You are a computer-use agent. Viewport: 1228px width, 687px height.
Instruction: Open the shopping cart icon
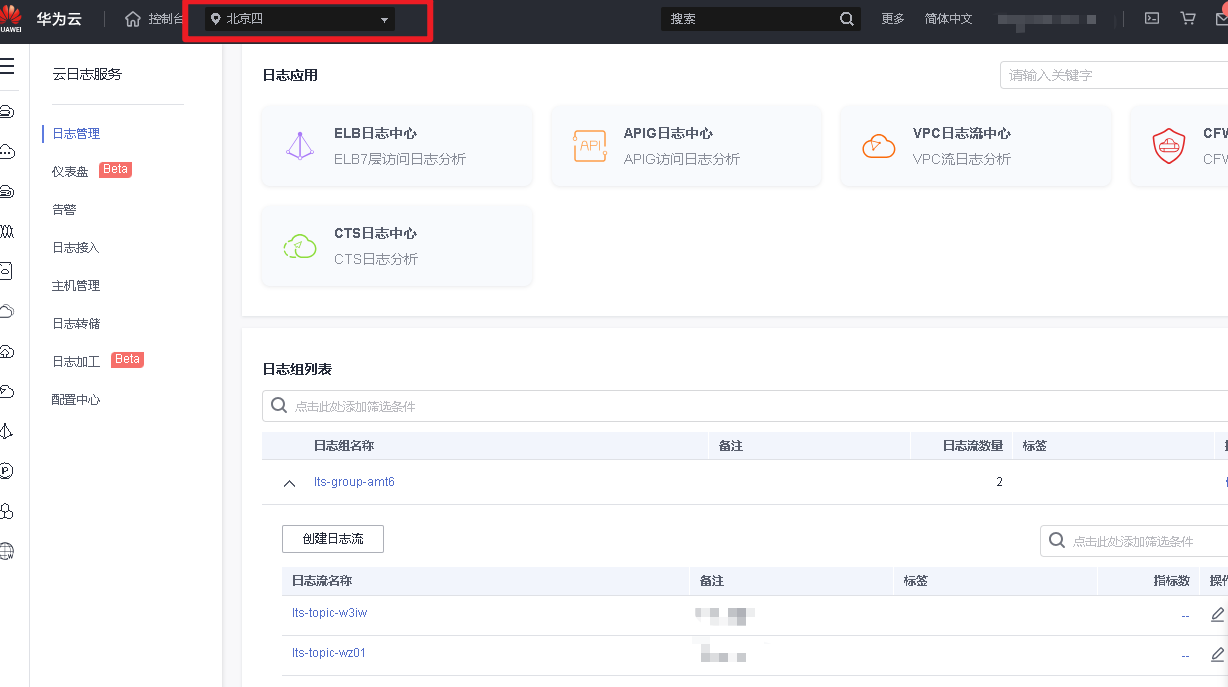(x=1188, y=19)
